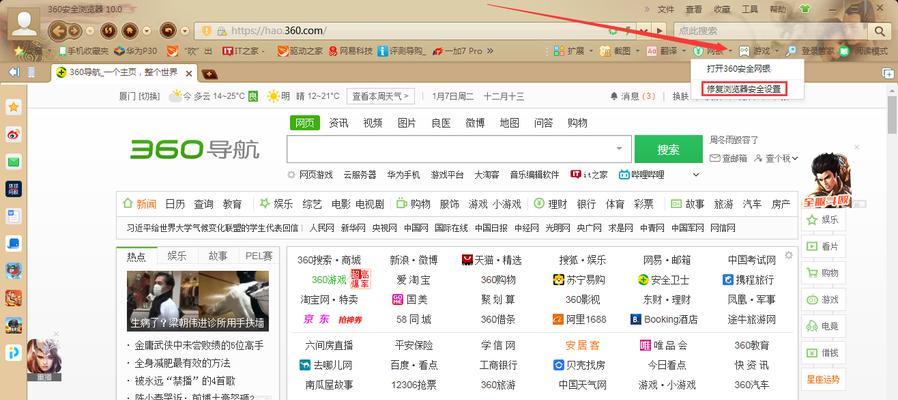Open the 扩展 extensions toolbar button
The height and width of the screenshot is (400, 898).
click(x=569, y=51)
